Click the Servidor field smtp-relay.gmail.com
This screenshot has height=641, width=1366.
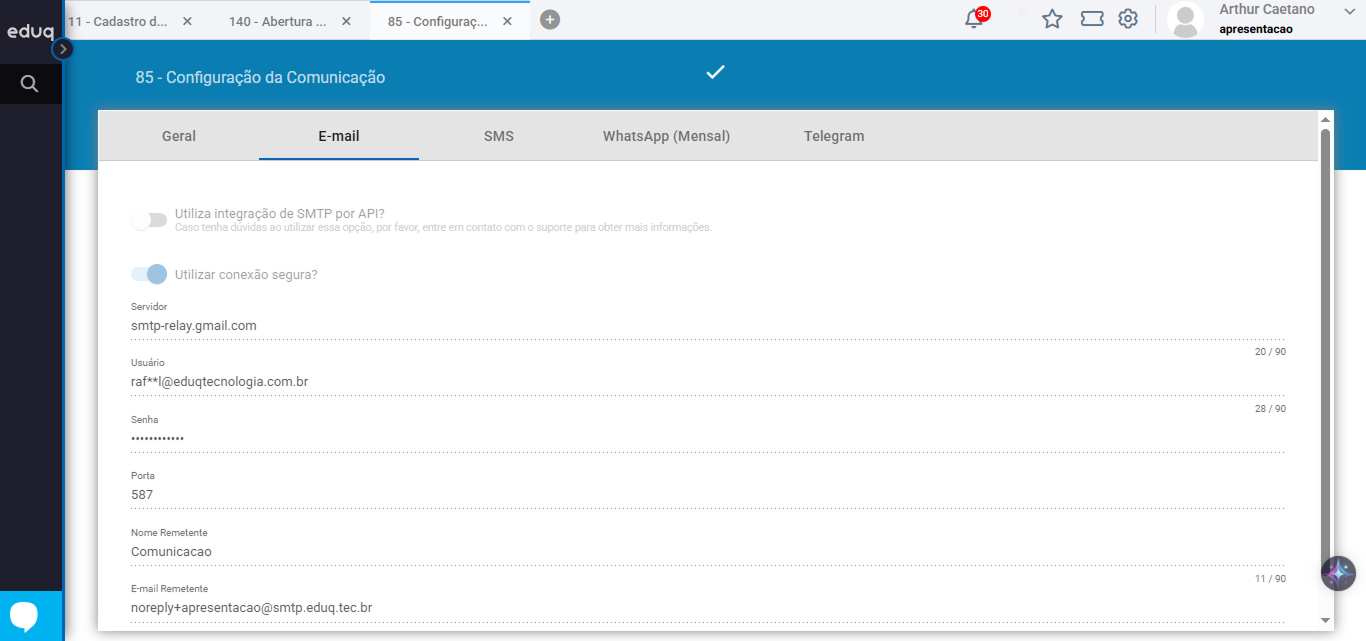(708, 326)
